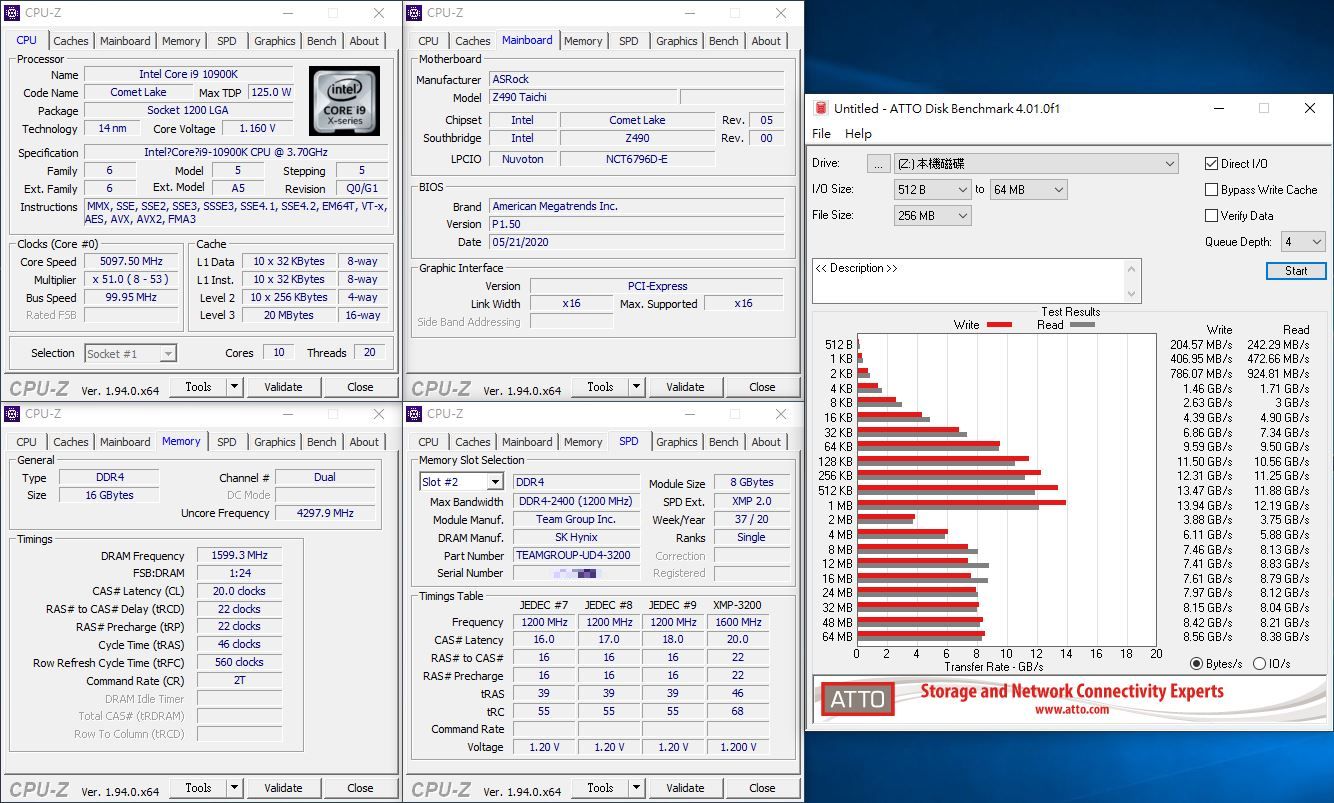Switch to Caches tab in the CPU window
This screenshot has width=1334, height=803.
point(71,41)
